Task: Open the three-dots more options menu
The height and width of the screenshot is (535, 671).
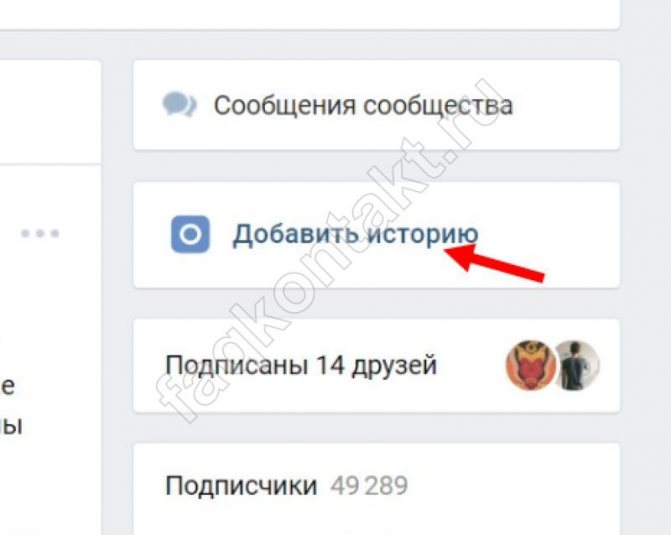Action: [40, 233]
